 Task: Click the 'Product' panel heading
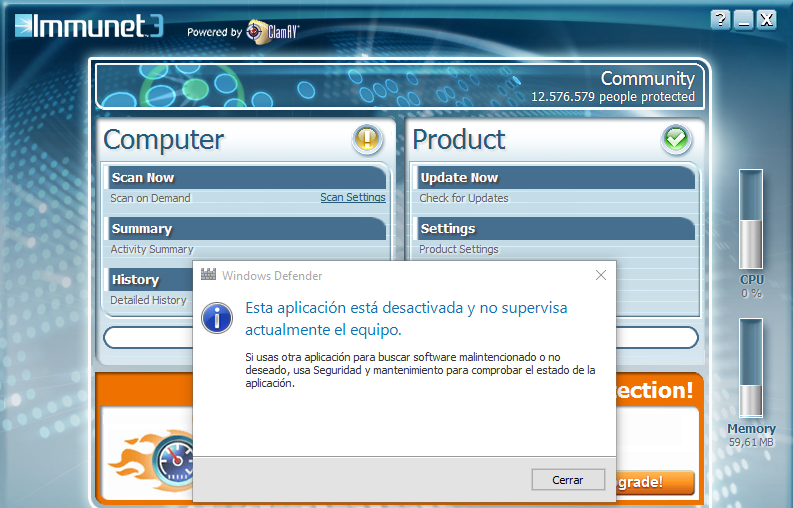coord(459,139)
